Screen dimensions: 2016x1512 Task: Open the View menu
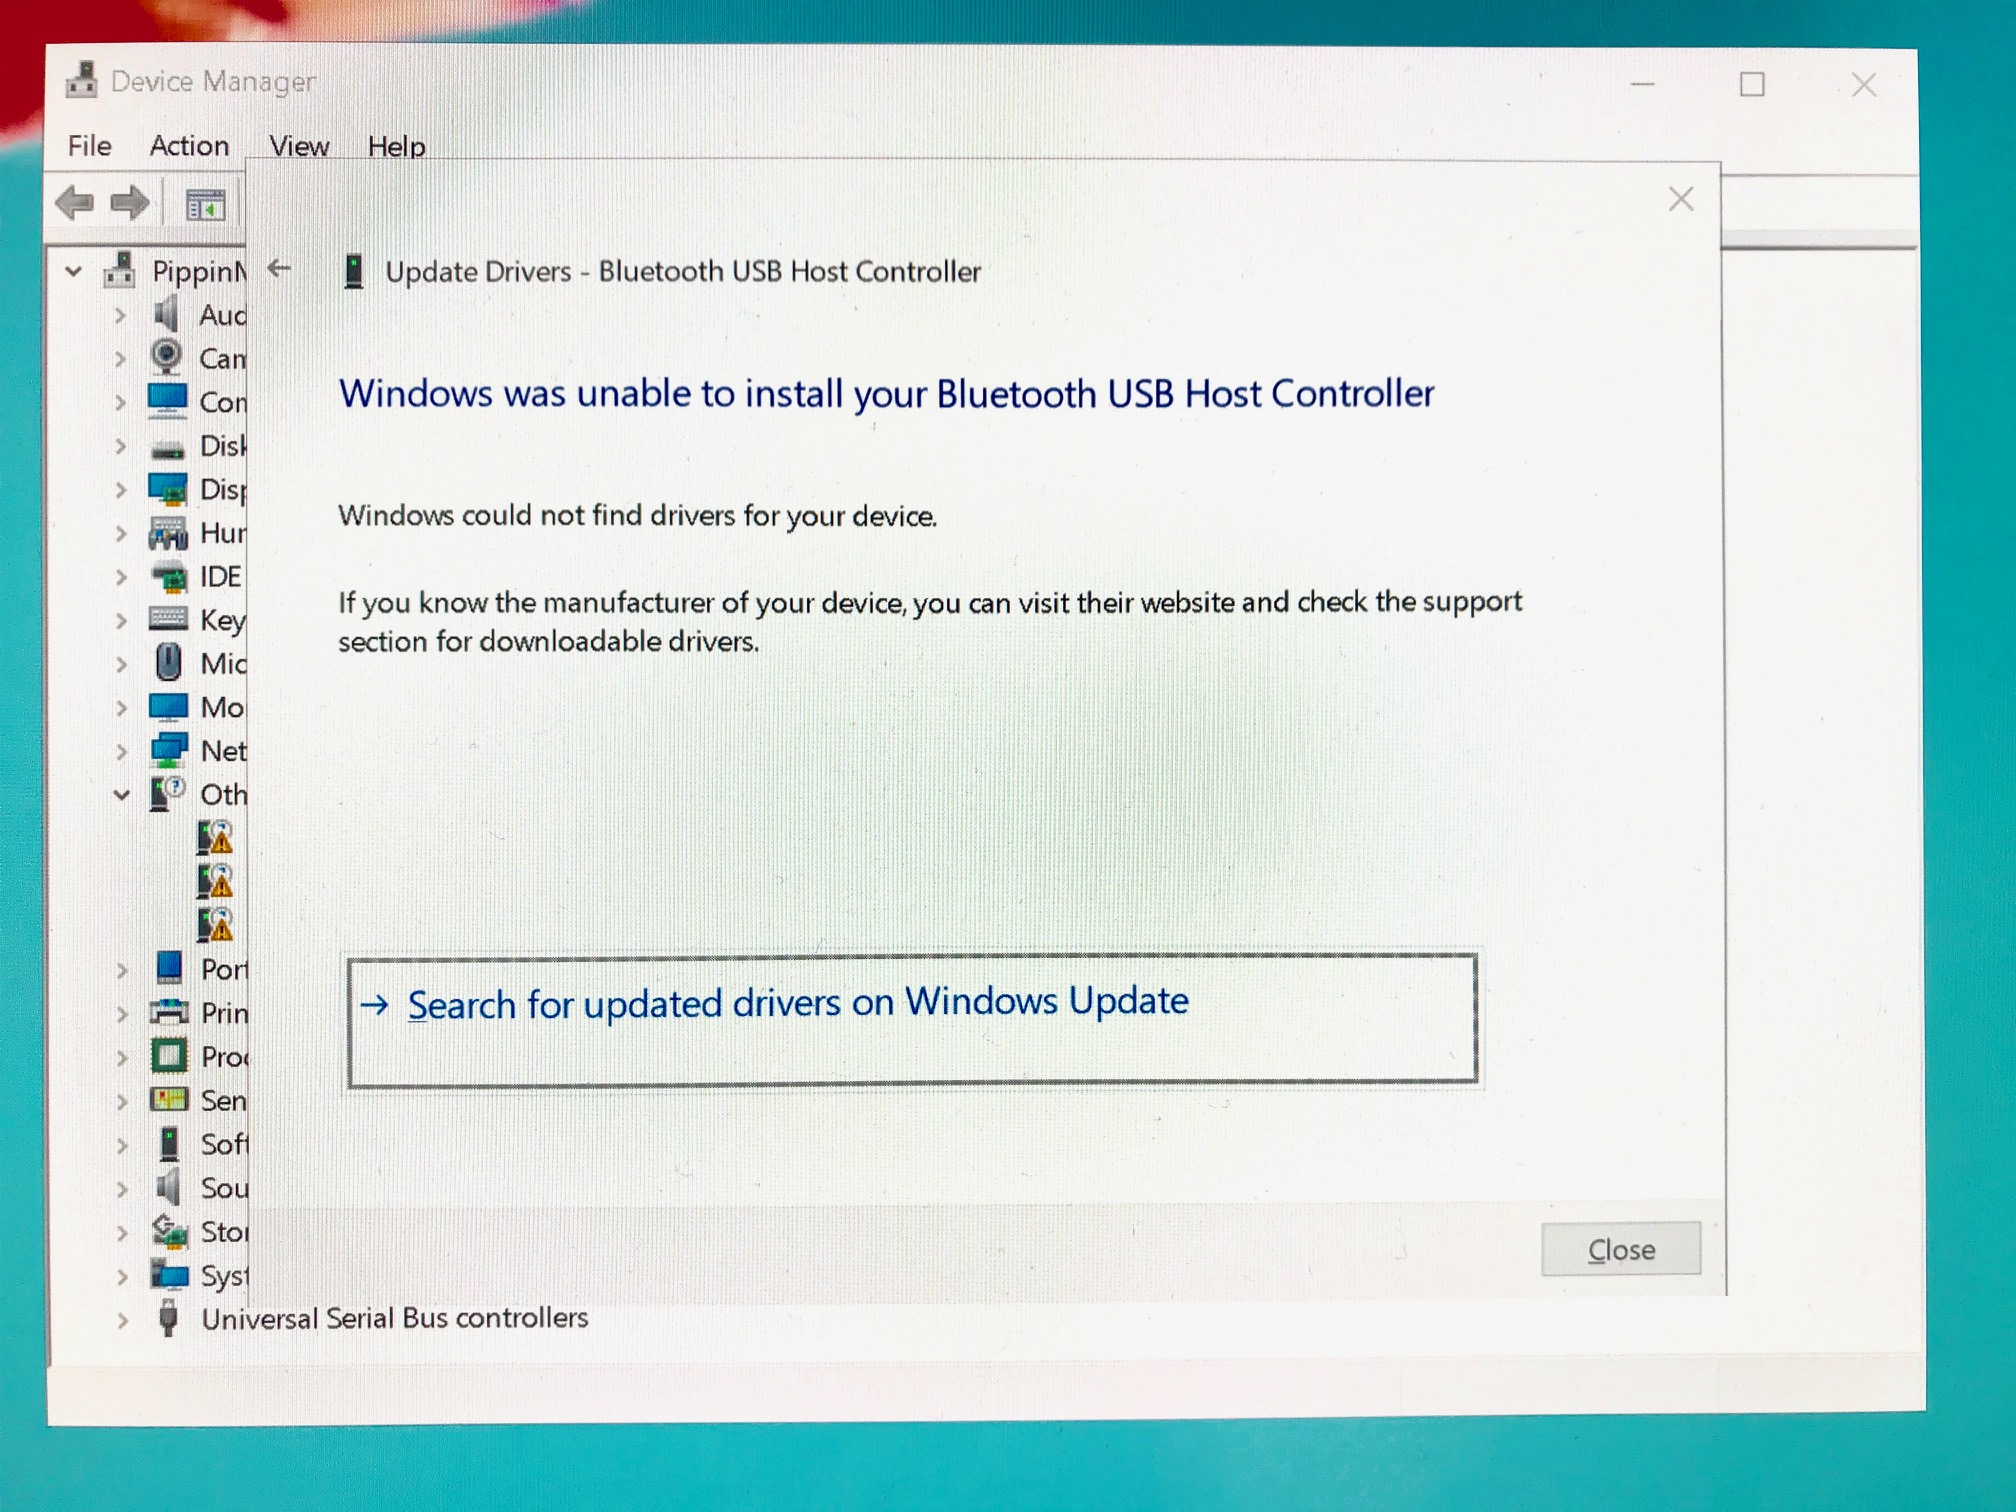(x=297, y=145)
